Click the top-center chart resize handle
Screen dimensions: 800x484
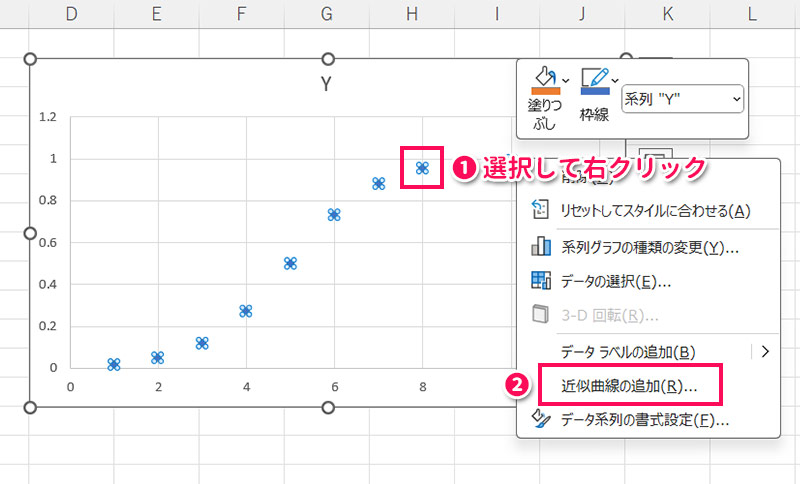click(x=328, y=59)
